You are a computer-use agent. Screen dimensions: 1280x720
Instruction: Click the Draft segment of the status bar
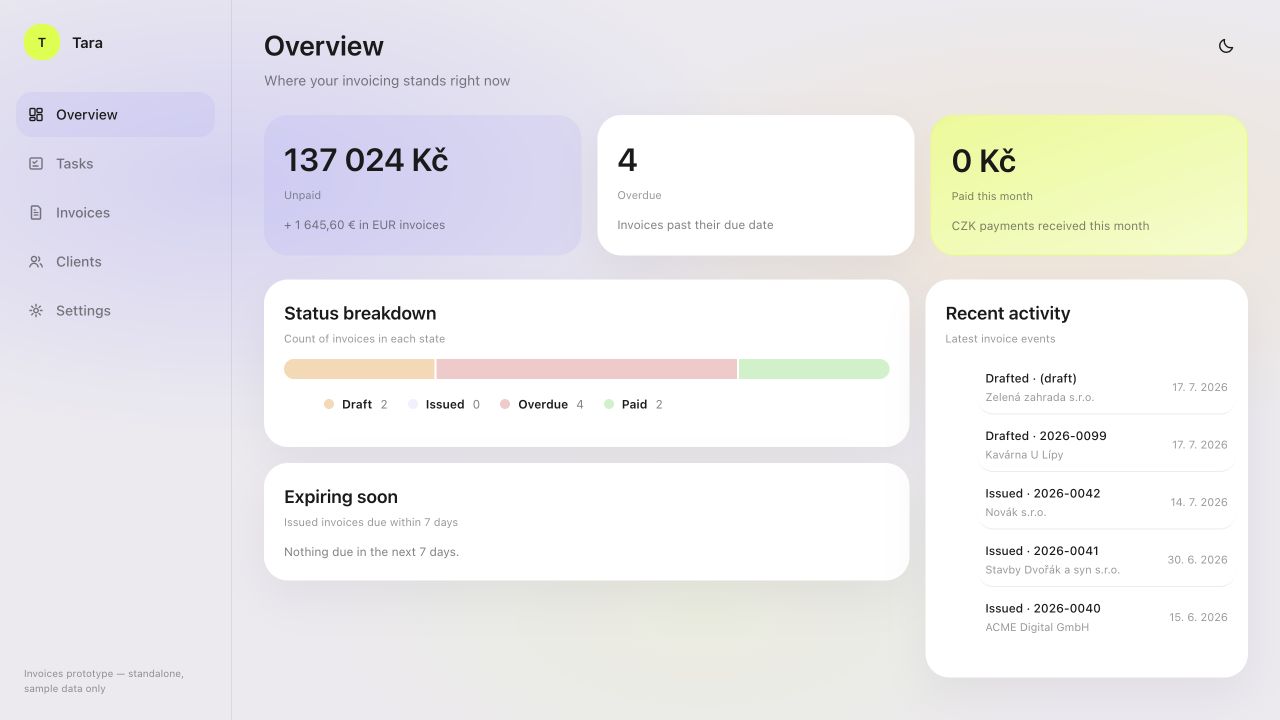tap(359, 369)
